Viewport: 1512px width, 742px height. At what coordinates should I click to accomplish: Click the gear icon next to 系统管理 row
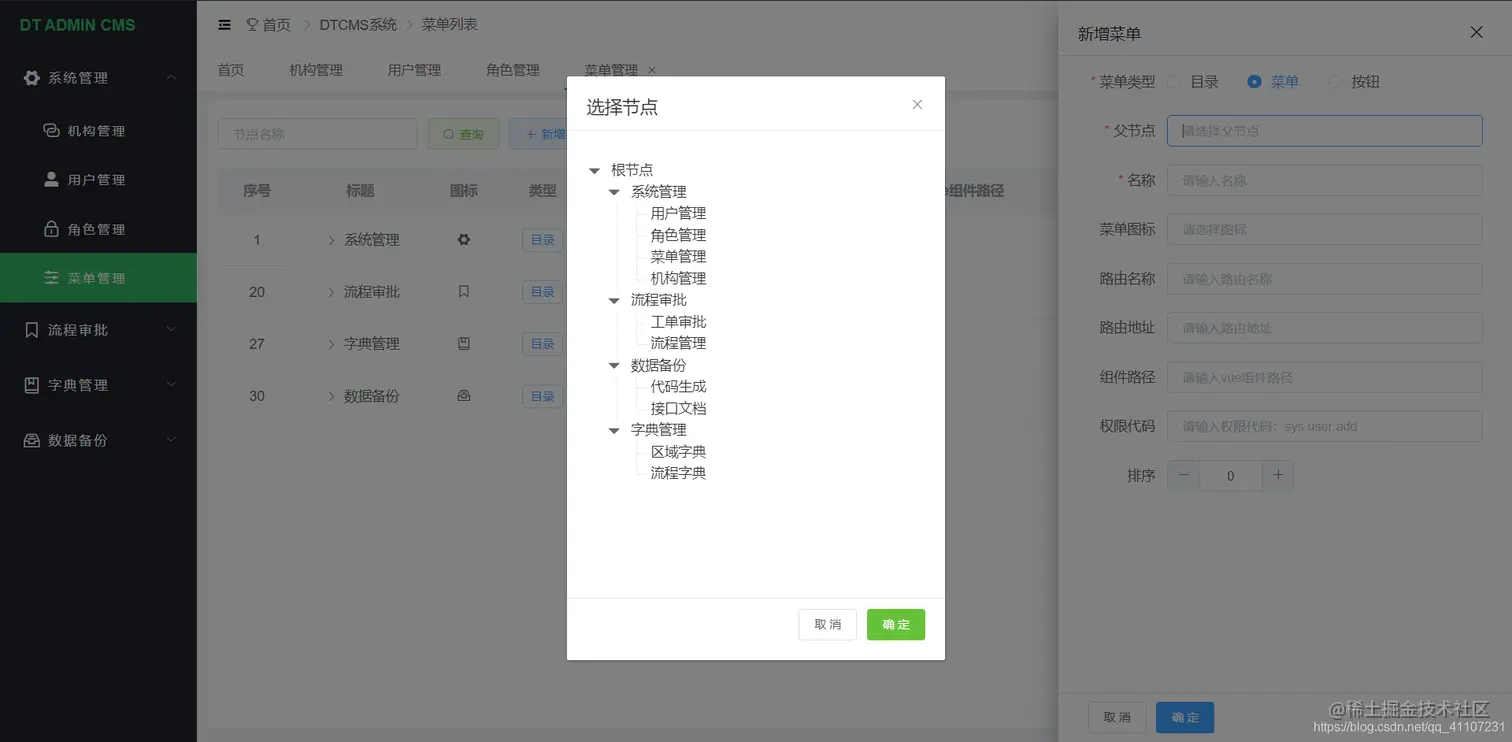point(463,239)
